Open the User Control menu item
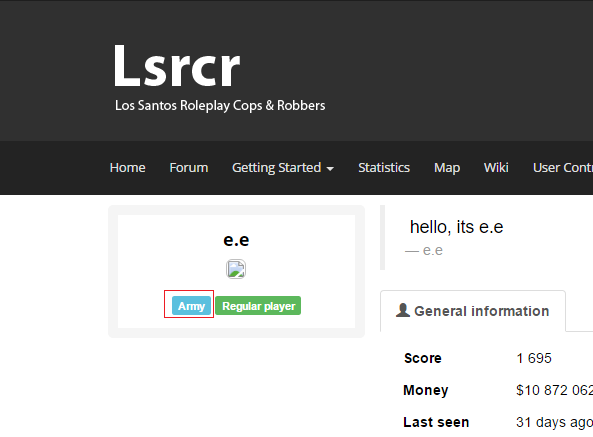 pos(563,167)
